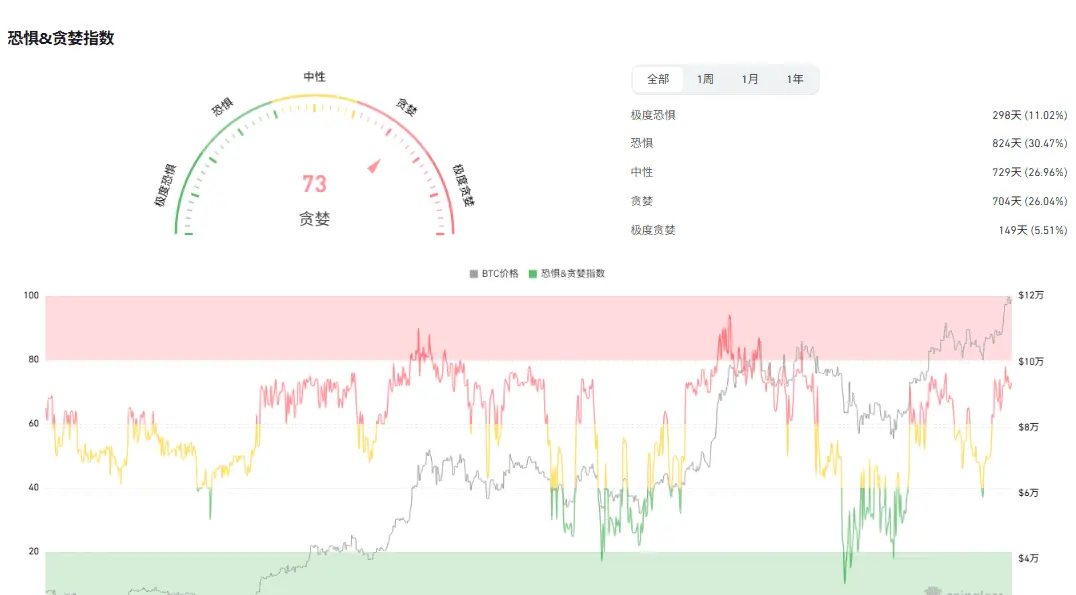1076x595 pixels.
Task: Click the 恐惧&贪婪指数 page heading
Action: (61, 38)
